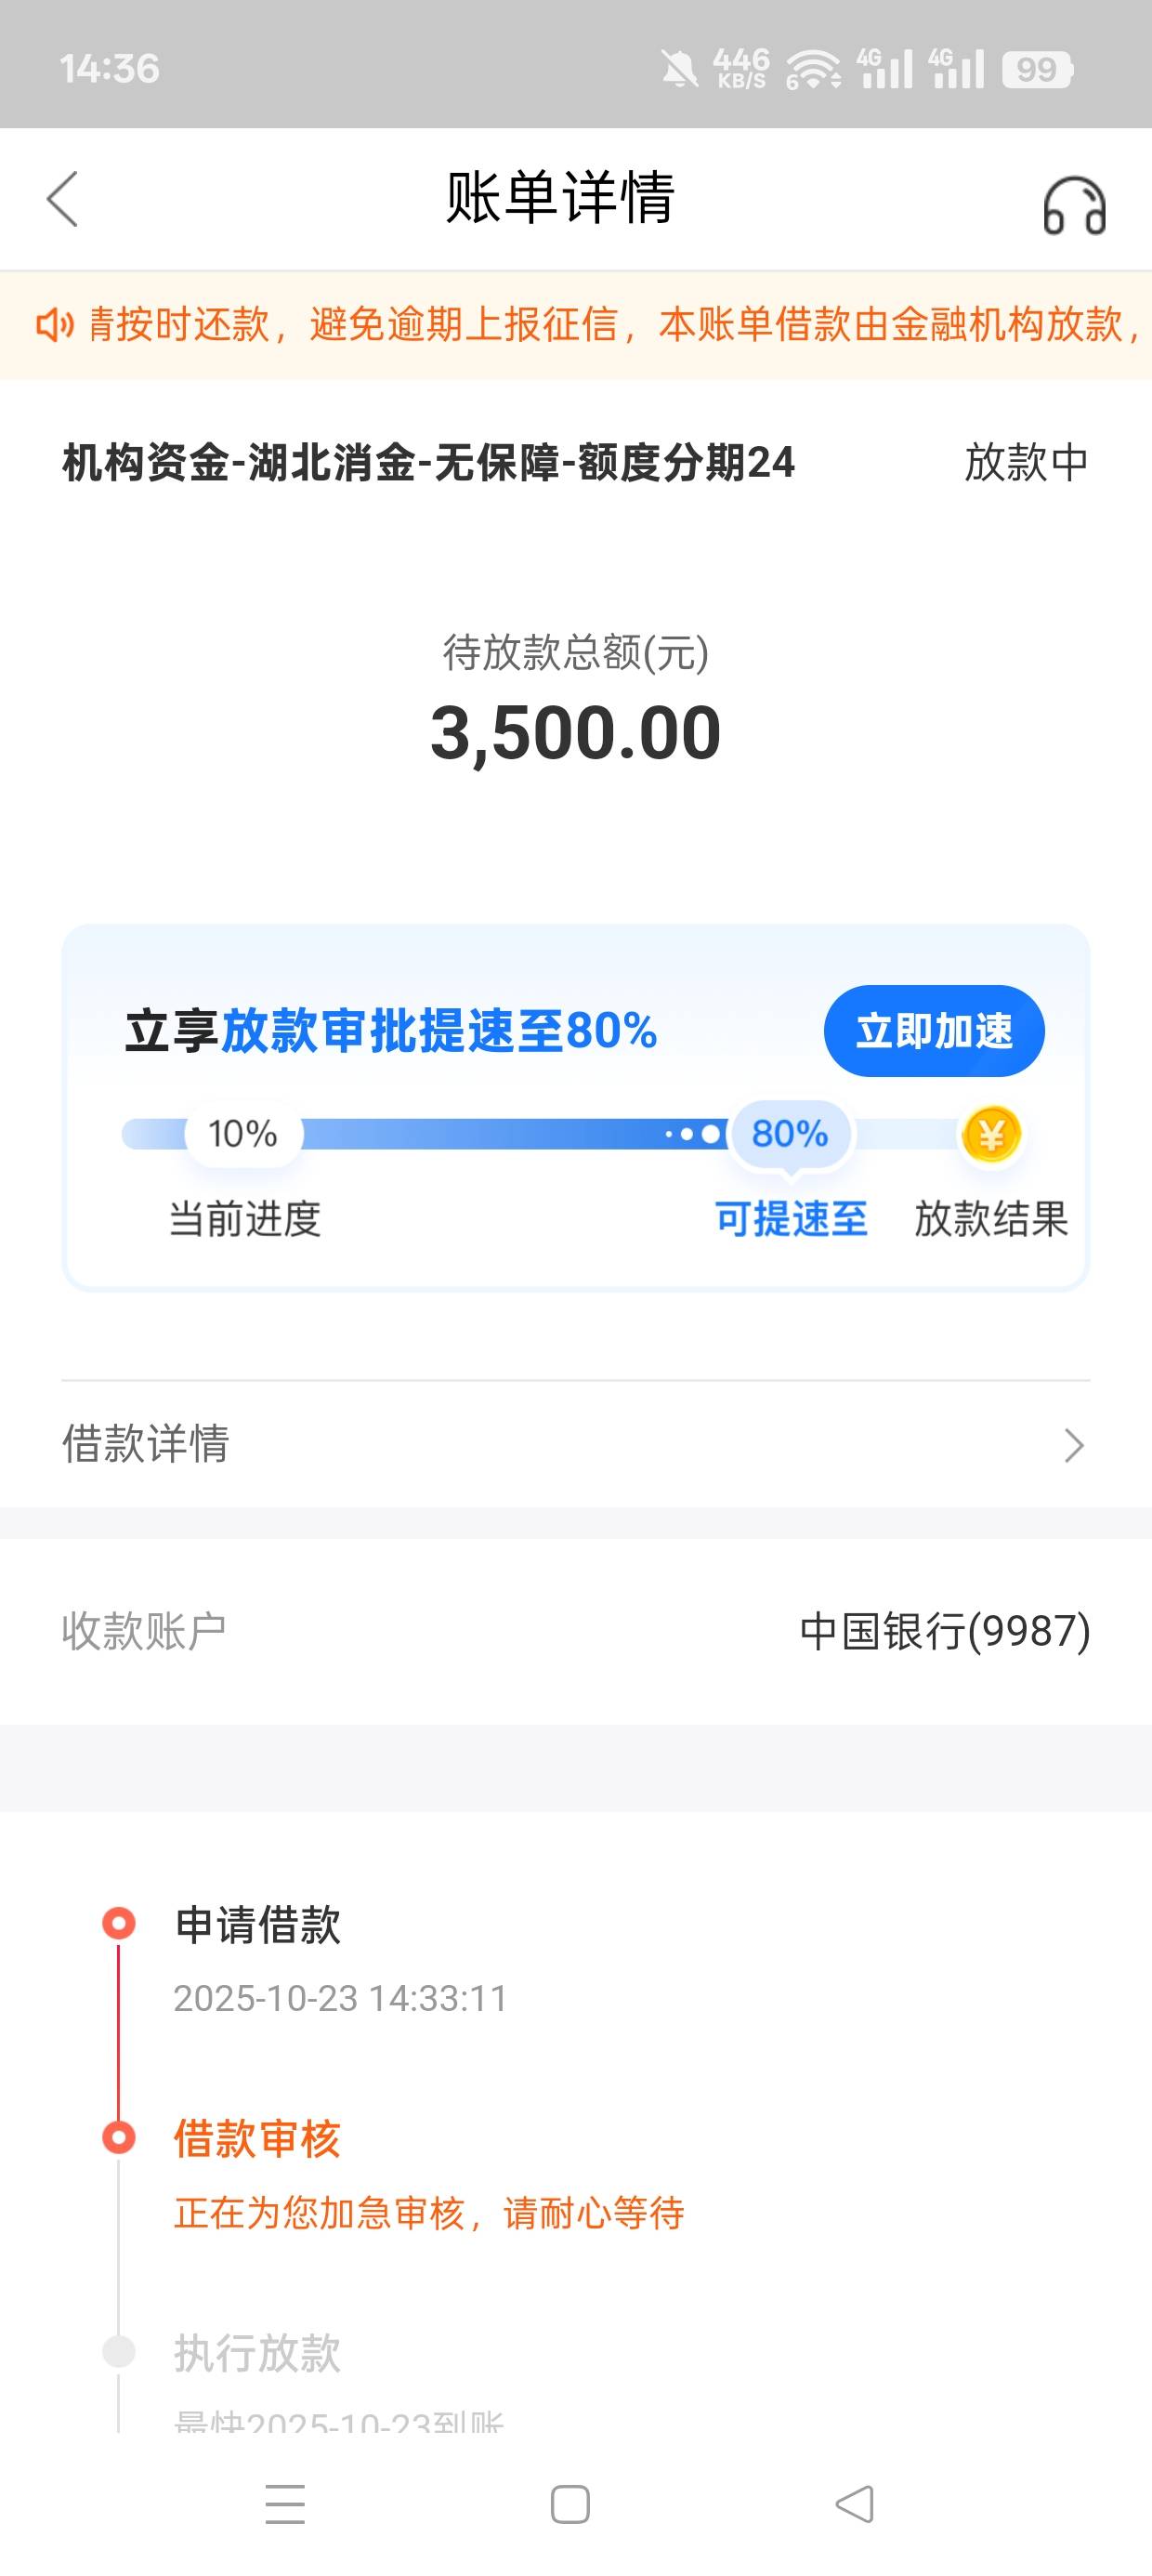Tap the 借款审核 timeline step marker
Viewport: 1152px width, 2576px height.
coord(119,2138)
